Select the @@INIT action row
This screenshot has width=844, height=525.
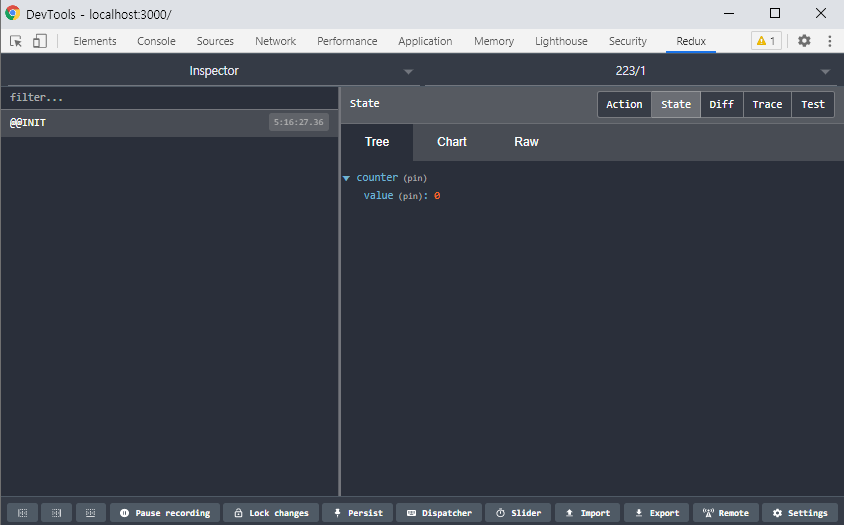[170, 123]
